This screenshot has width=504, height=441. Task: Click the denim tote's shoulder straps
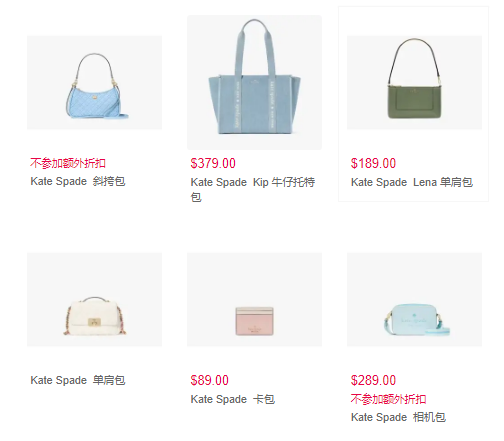(255, 47)
